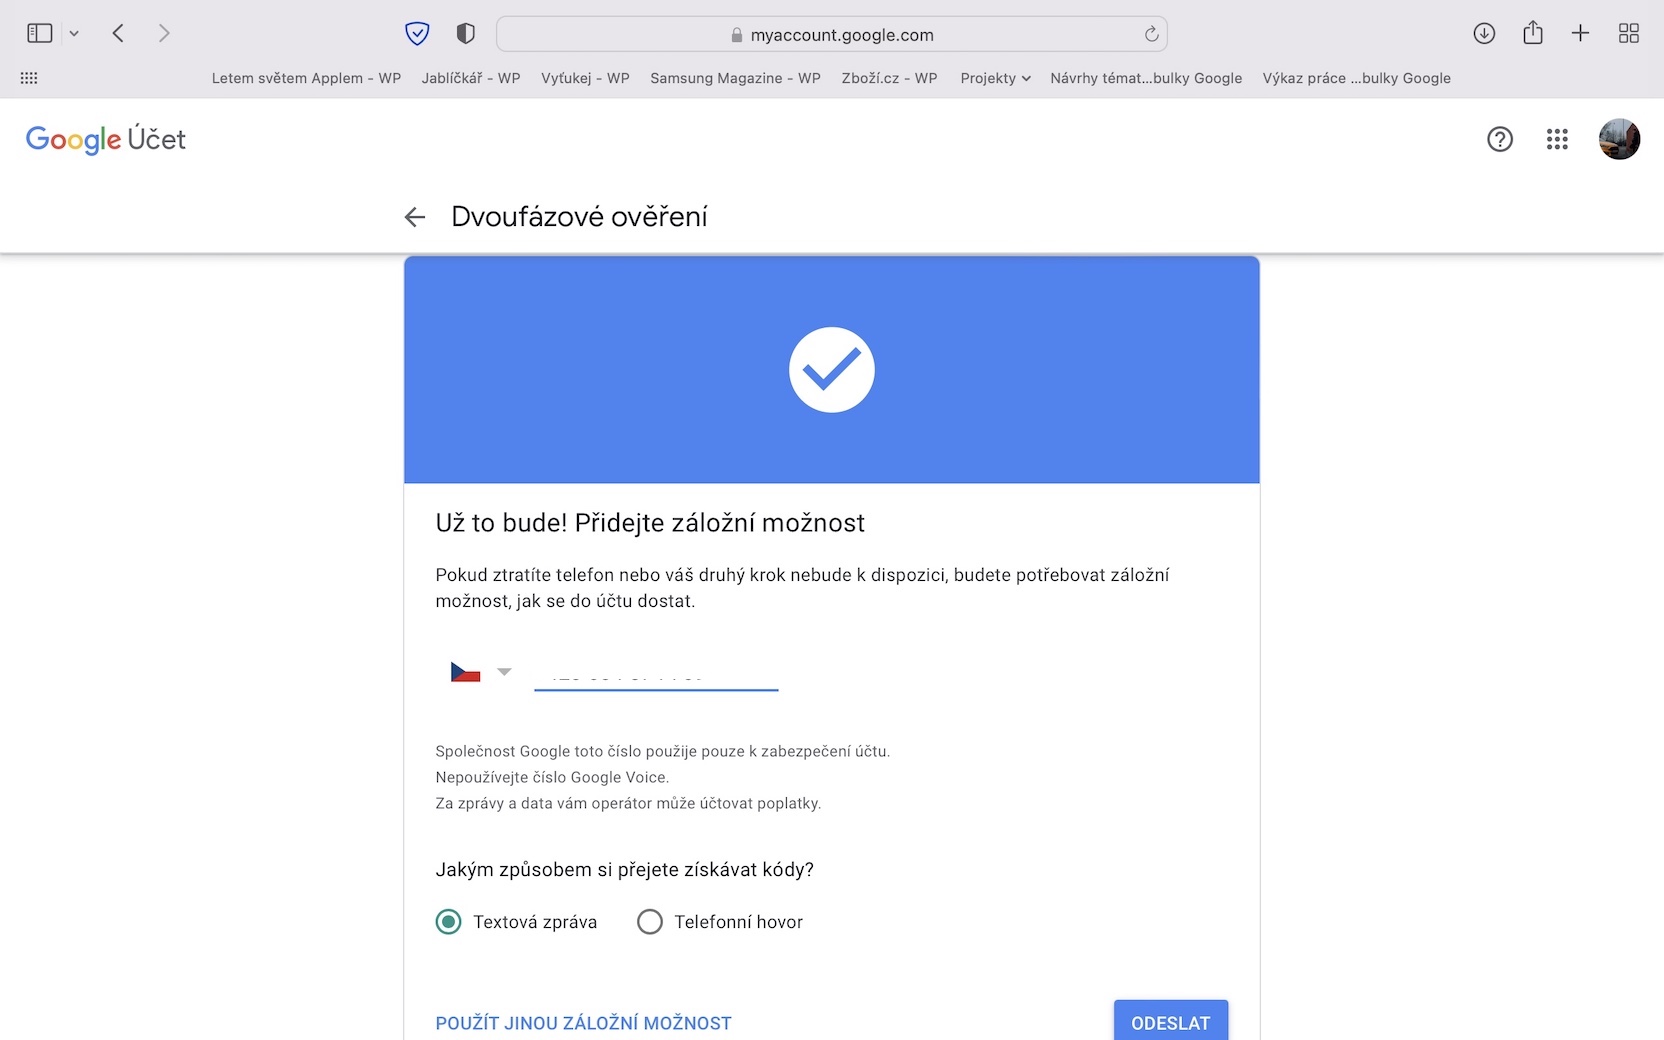The width and height of the screenshot is (1664, 1040).
Task: Click the browser back arrow
Action: (x=118, y=34)
